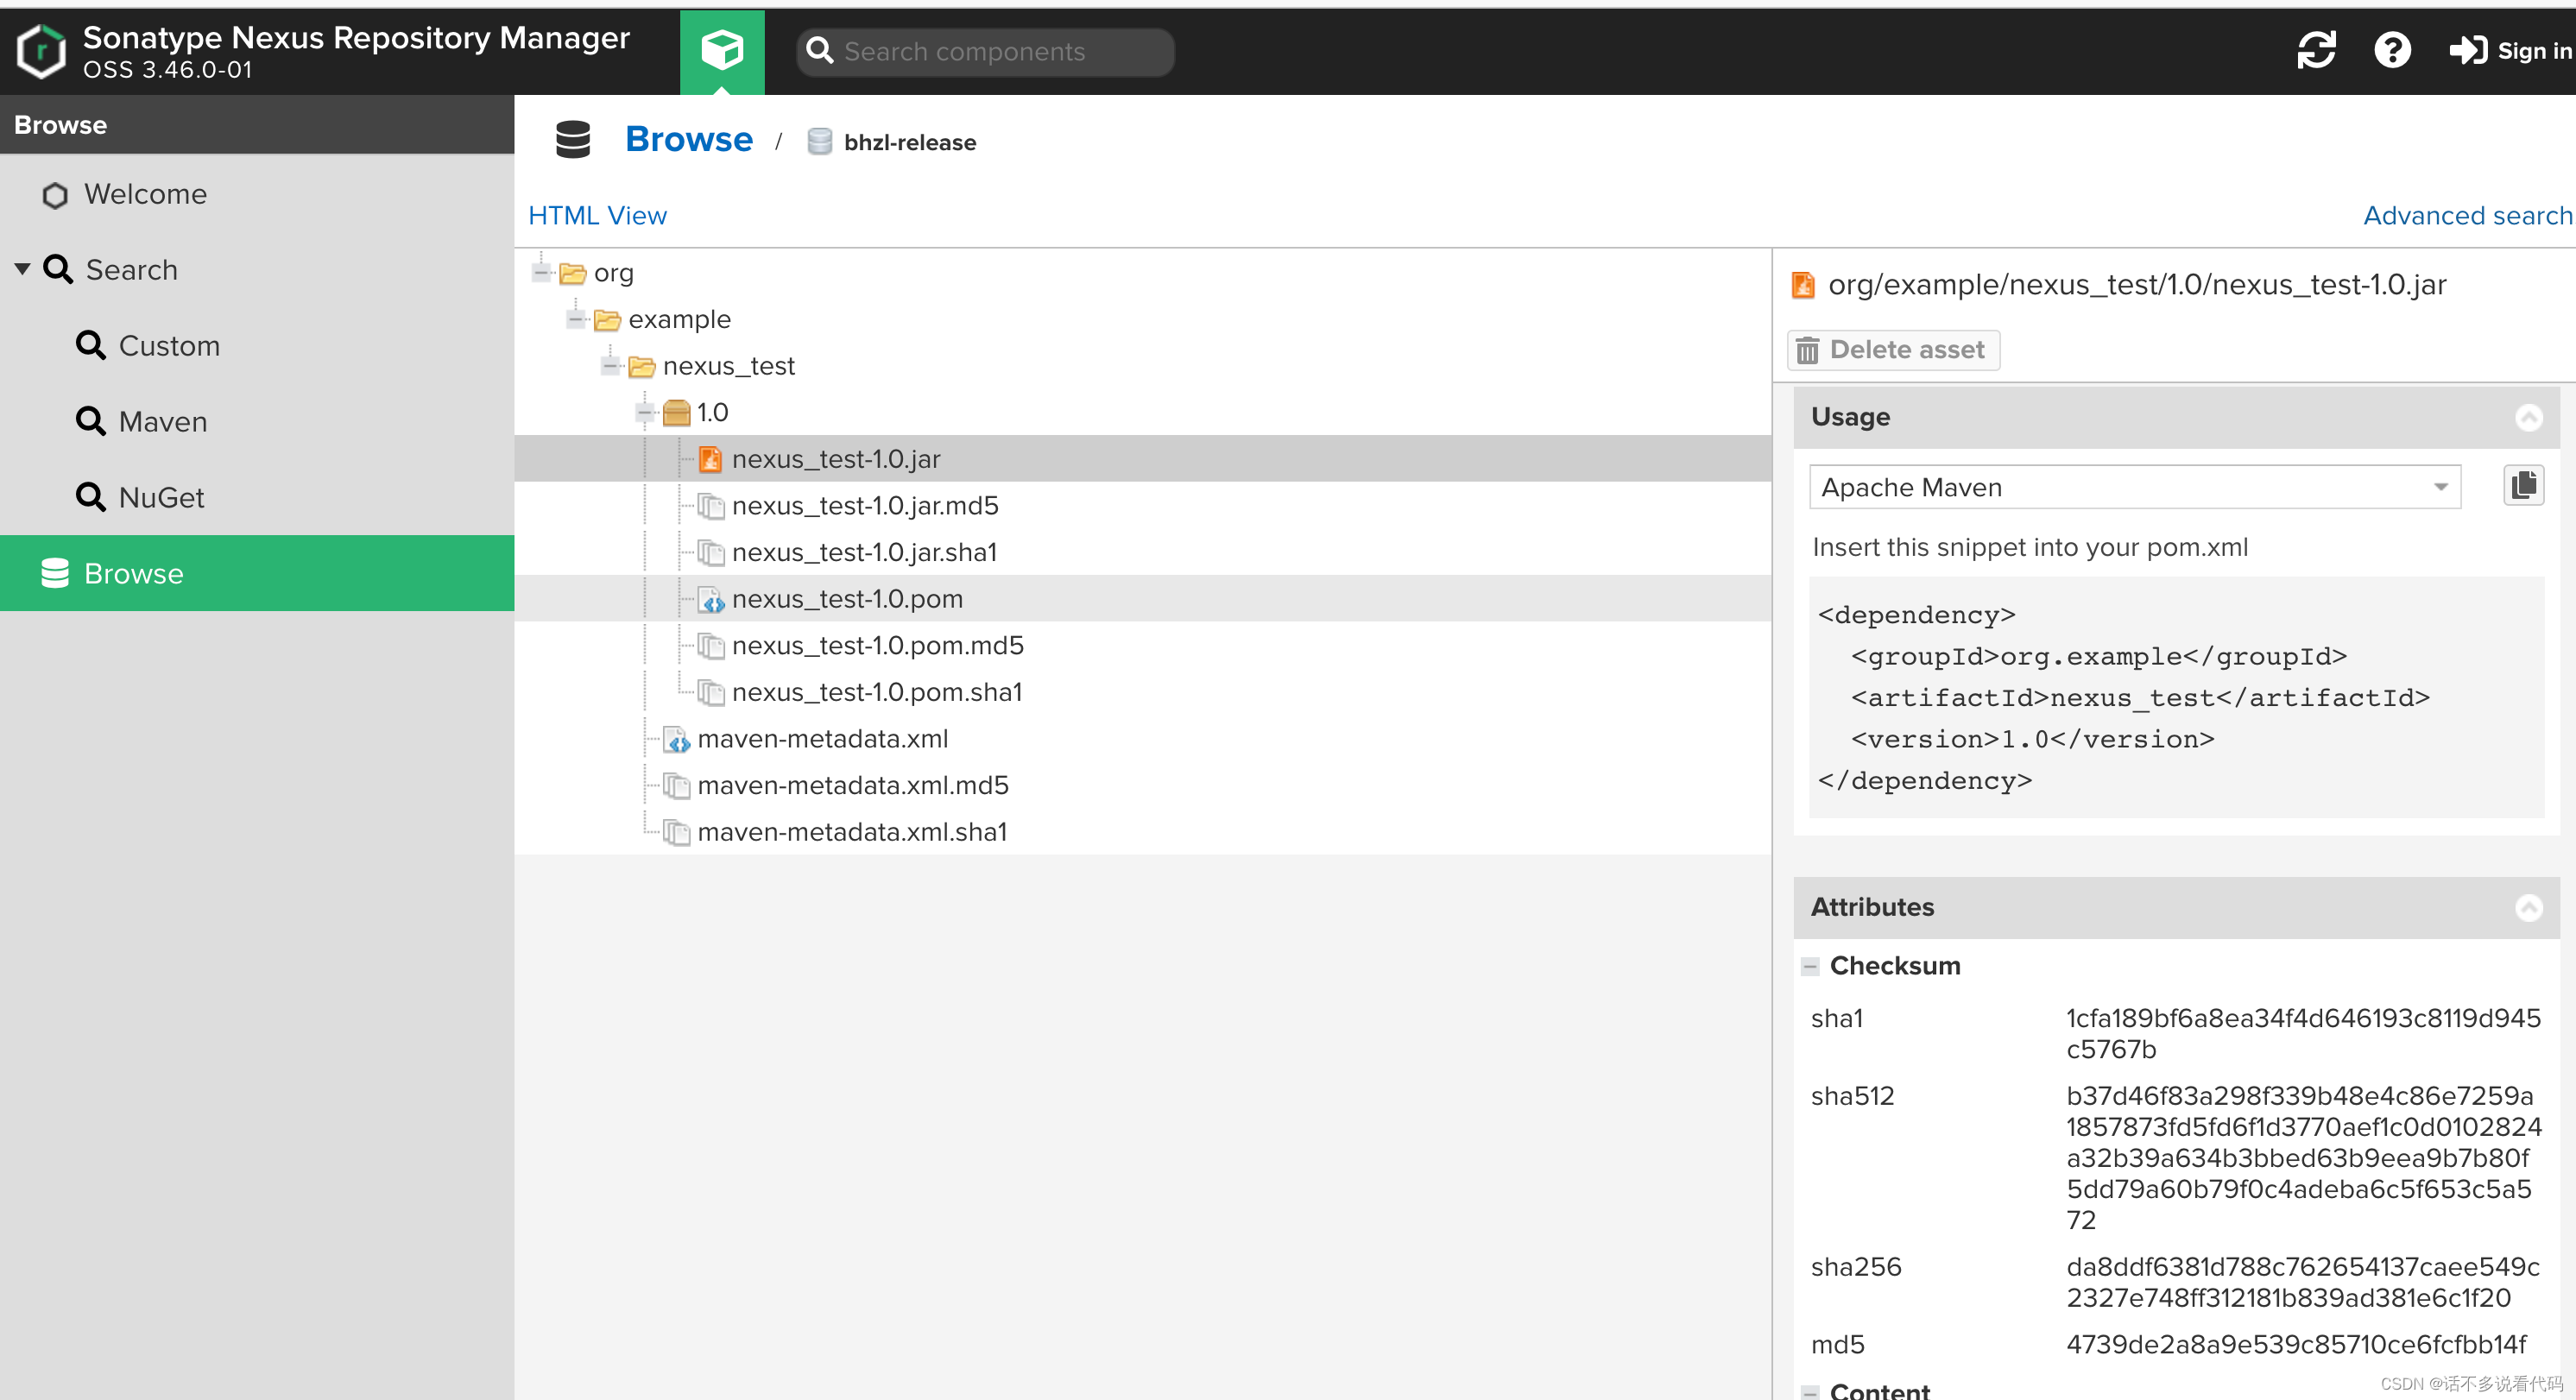Open HTML View link
The width and height of the screenshot is (2576, 1400).
tap(597, 215)
